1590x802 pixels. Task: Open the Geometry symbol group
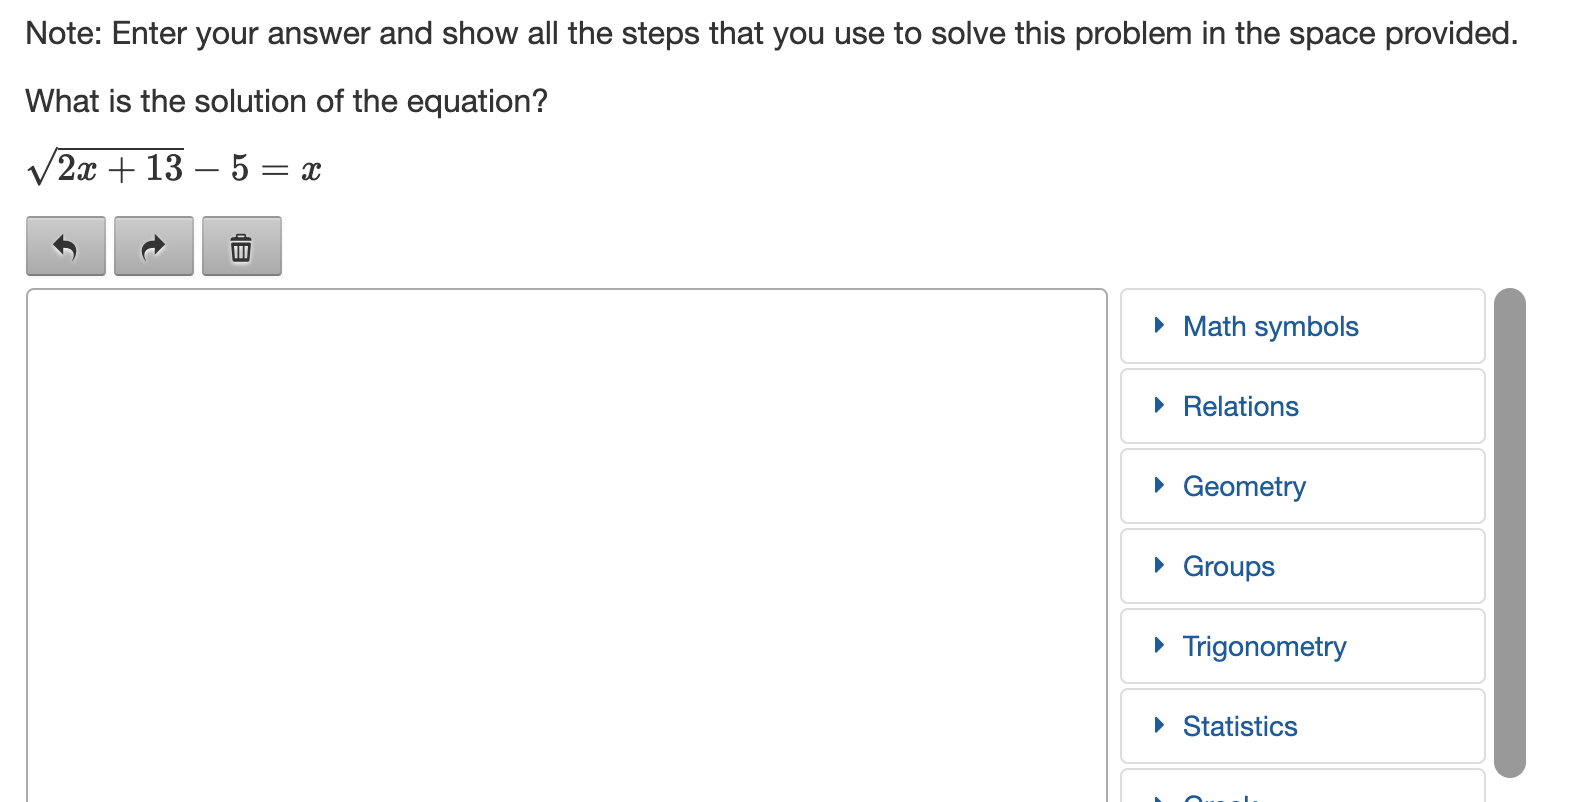(x=1303, y=486)
